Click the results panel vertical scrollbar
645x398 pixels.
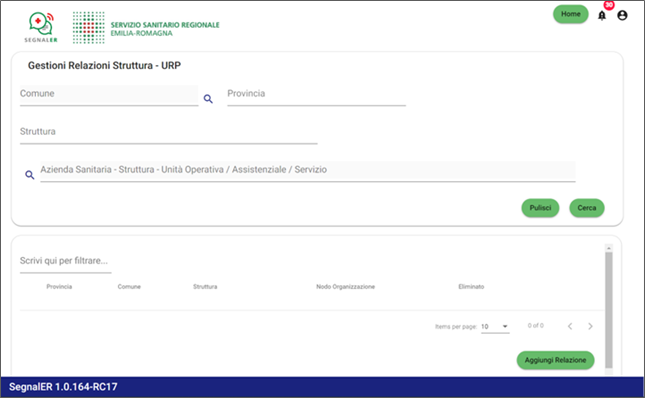[609, 309]
